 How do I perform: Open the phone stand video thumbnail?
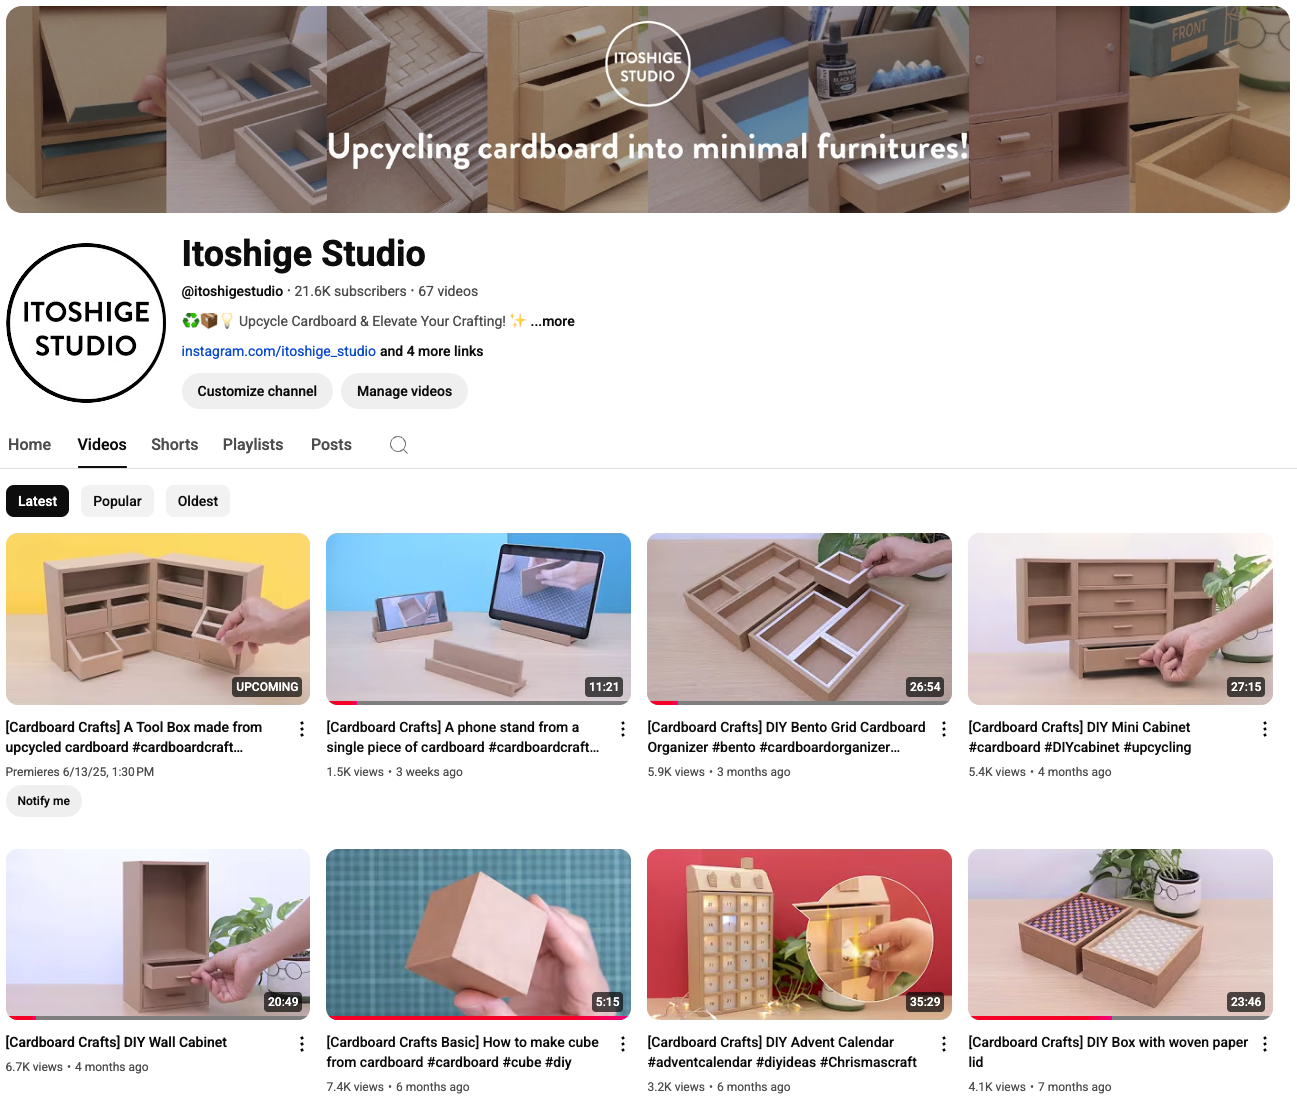tap(479, 619)
